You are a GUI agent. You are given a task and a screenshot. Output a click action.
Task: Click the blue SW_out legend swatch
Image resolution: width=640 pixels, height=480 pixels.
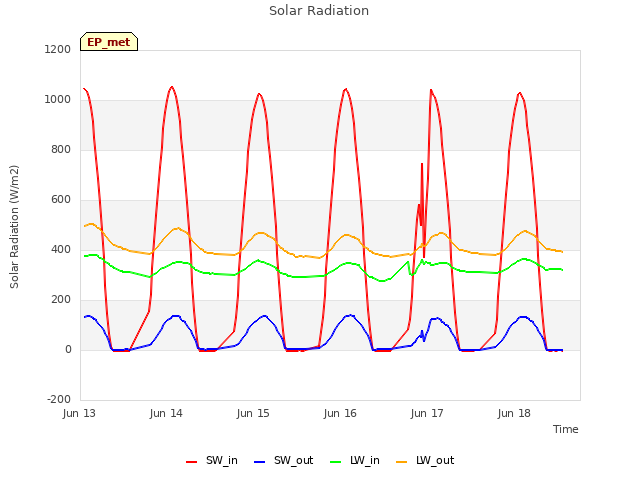(260, 462)
